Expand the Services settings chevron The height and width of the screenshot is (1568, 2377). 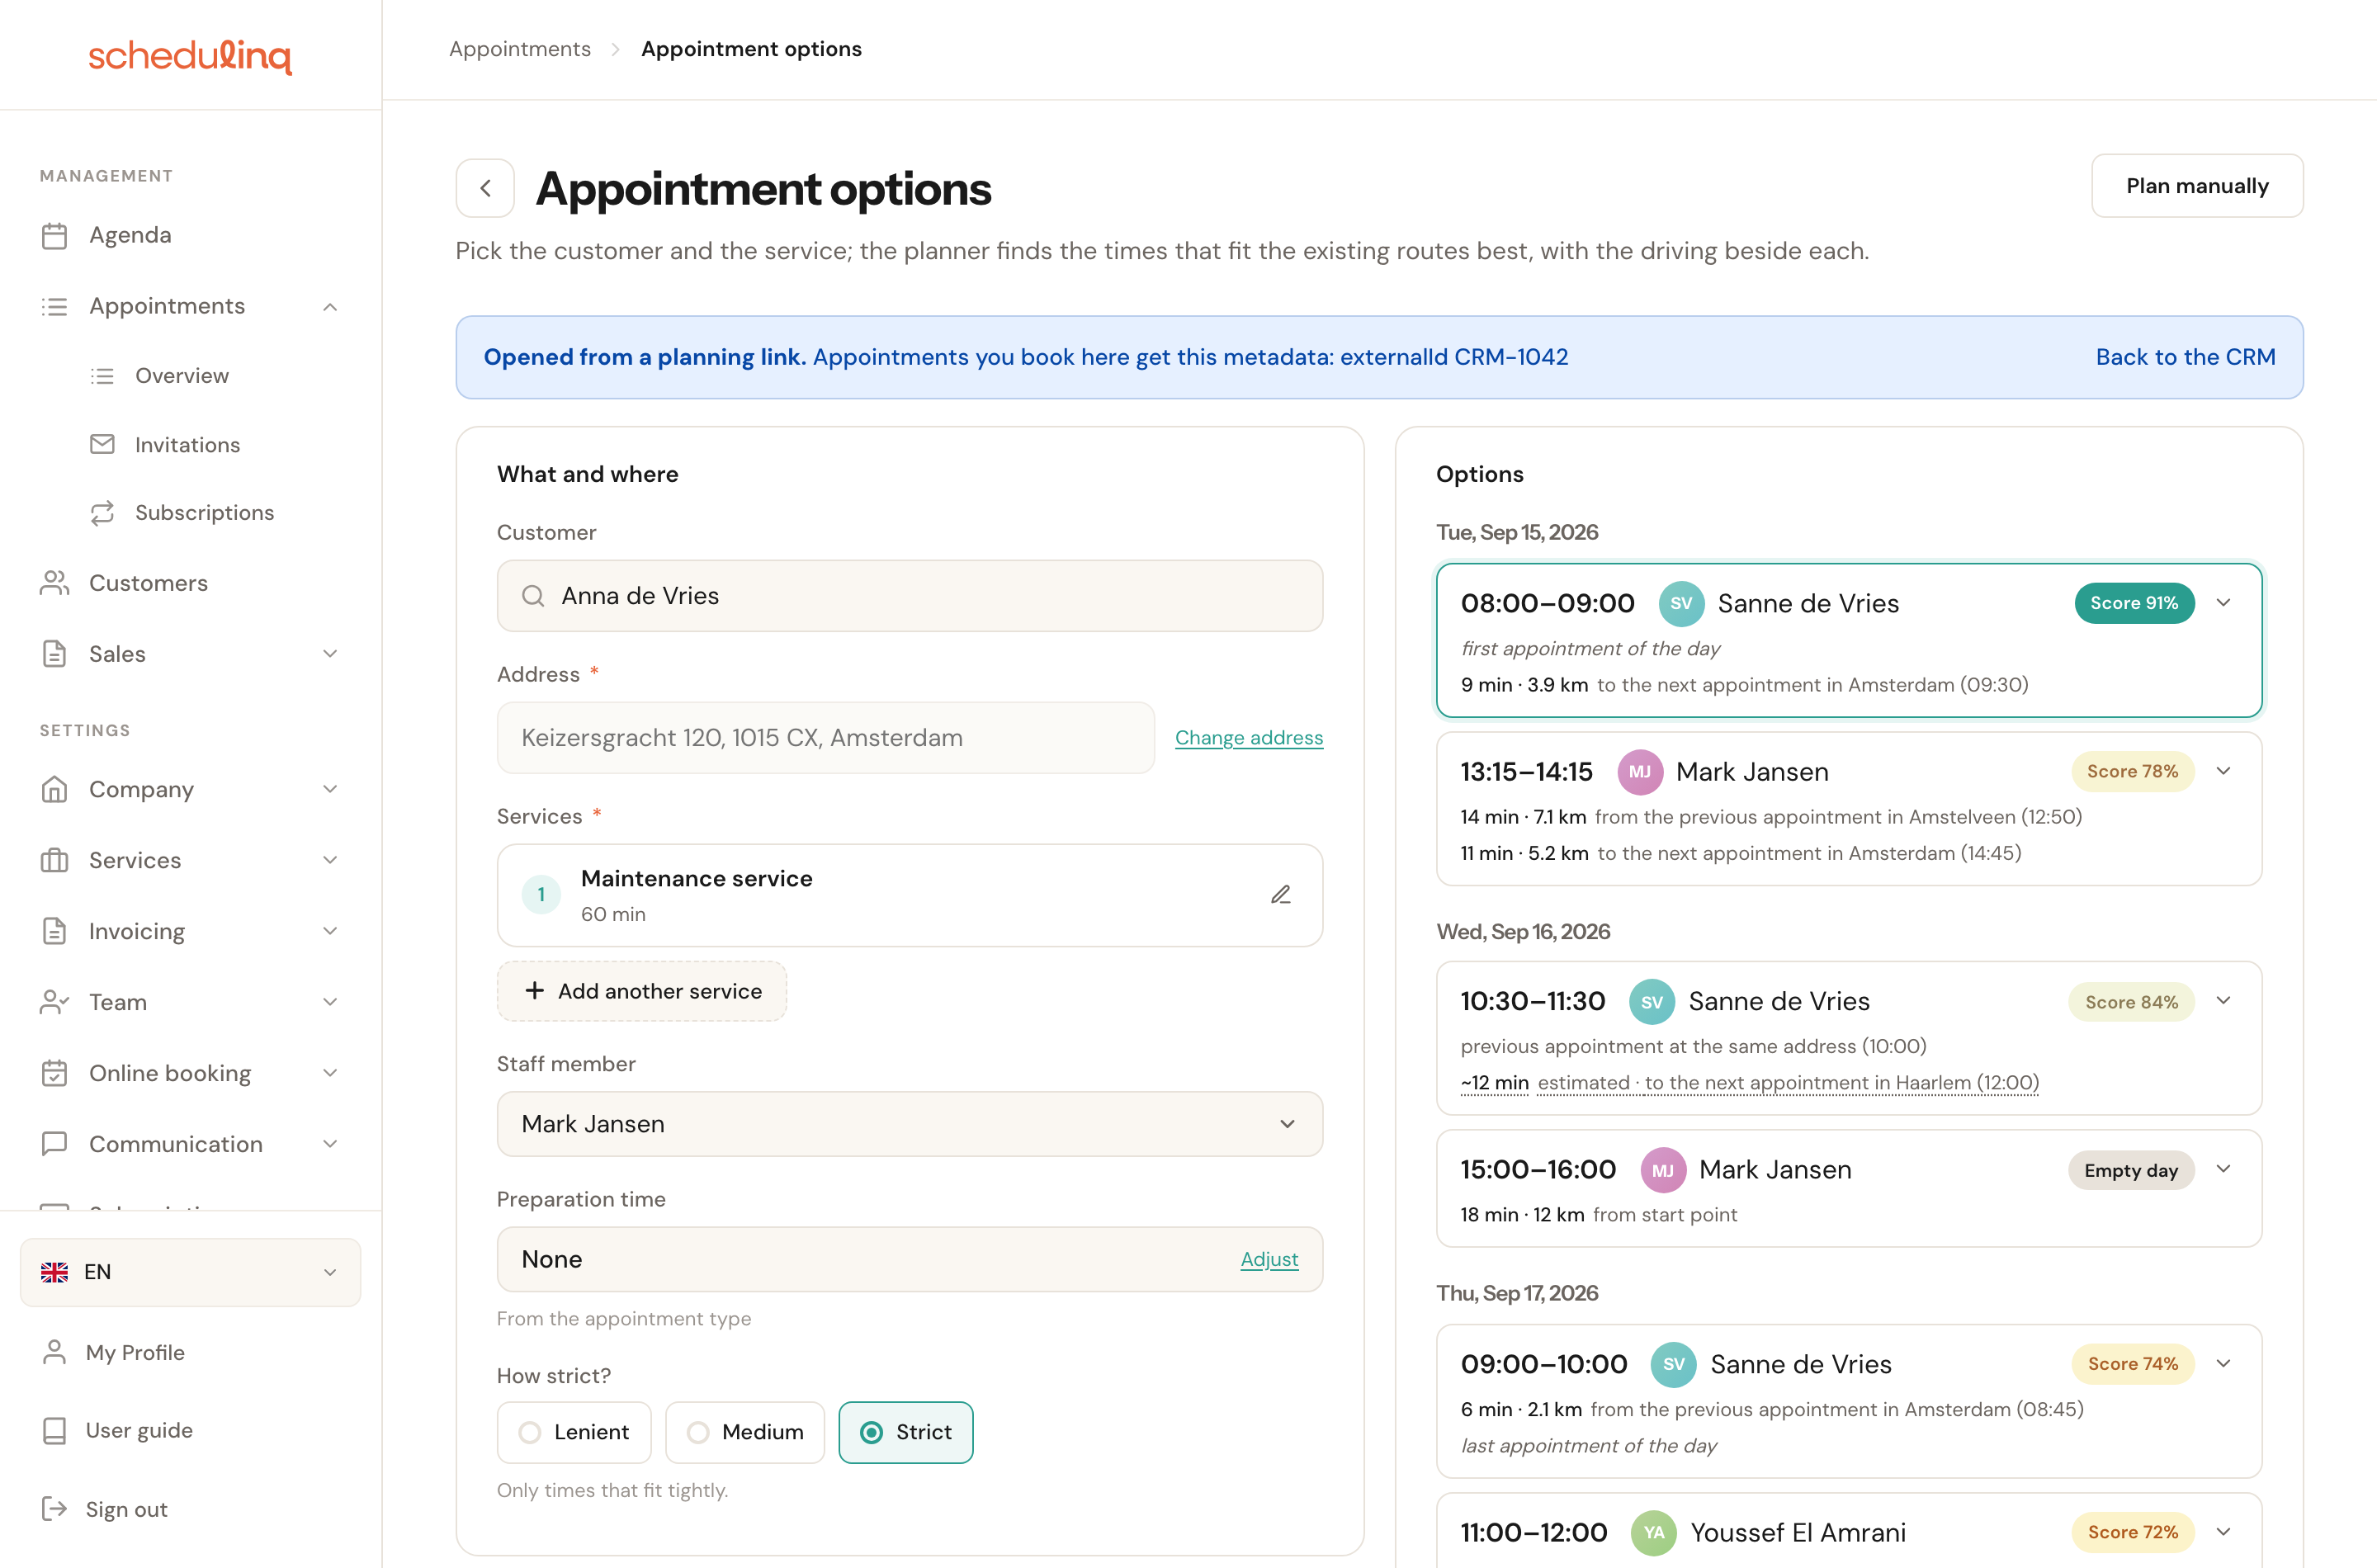point(330,860)
